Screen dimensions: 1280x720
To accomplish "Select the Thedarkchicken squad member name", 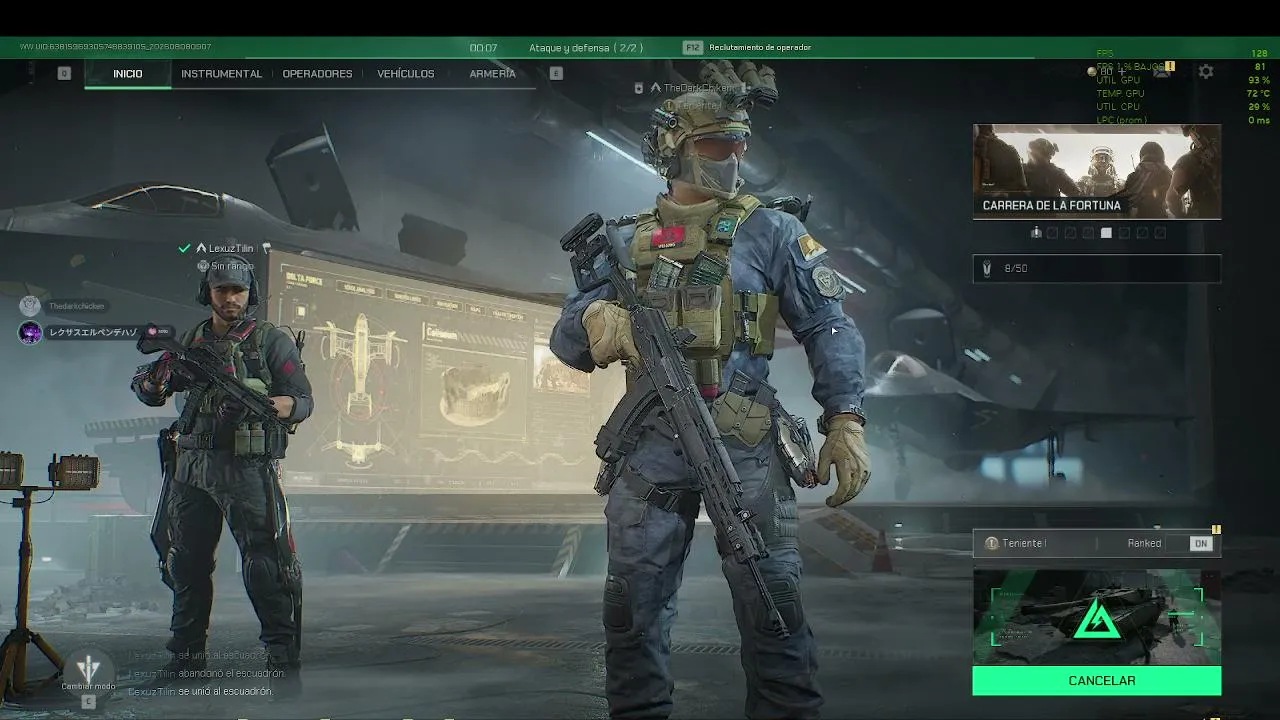I will pos(77,306).
